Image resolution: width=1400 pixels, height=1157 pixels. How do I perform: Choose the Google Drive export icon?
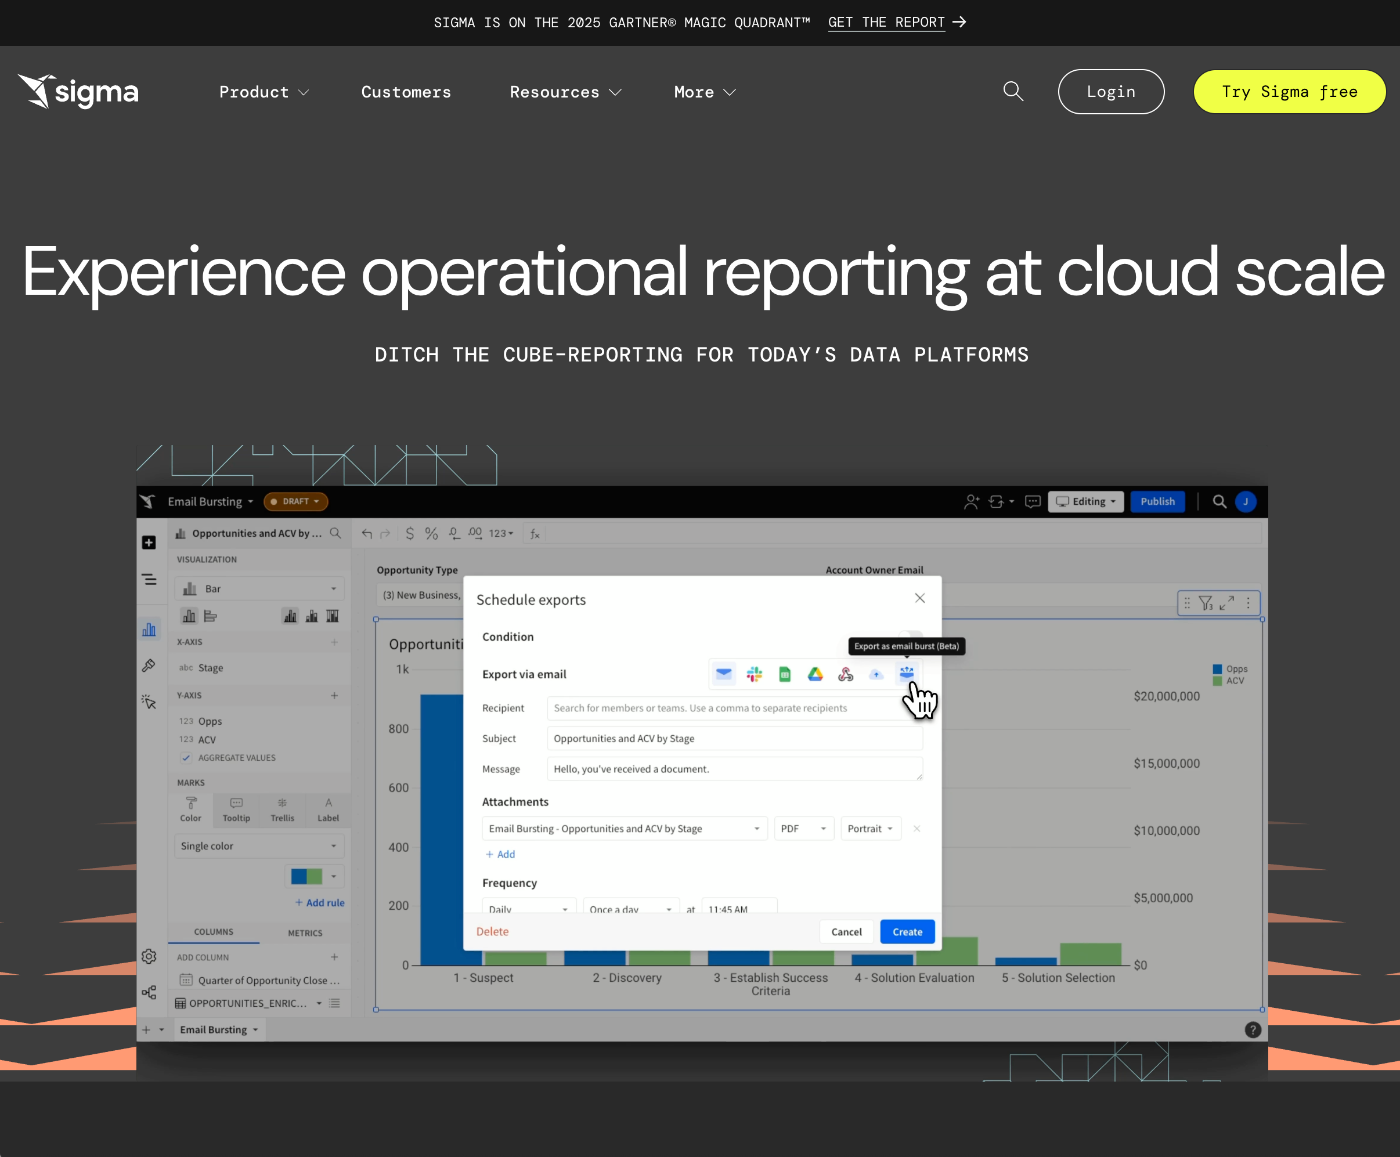[x=816, y=674]
